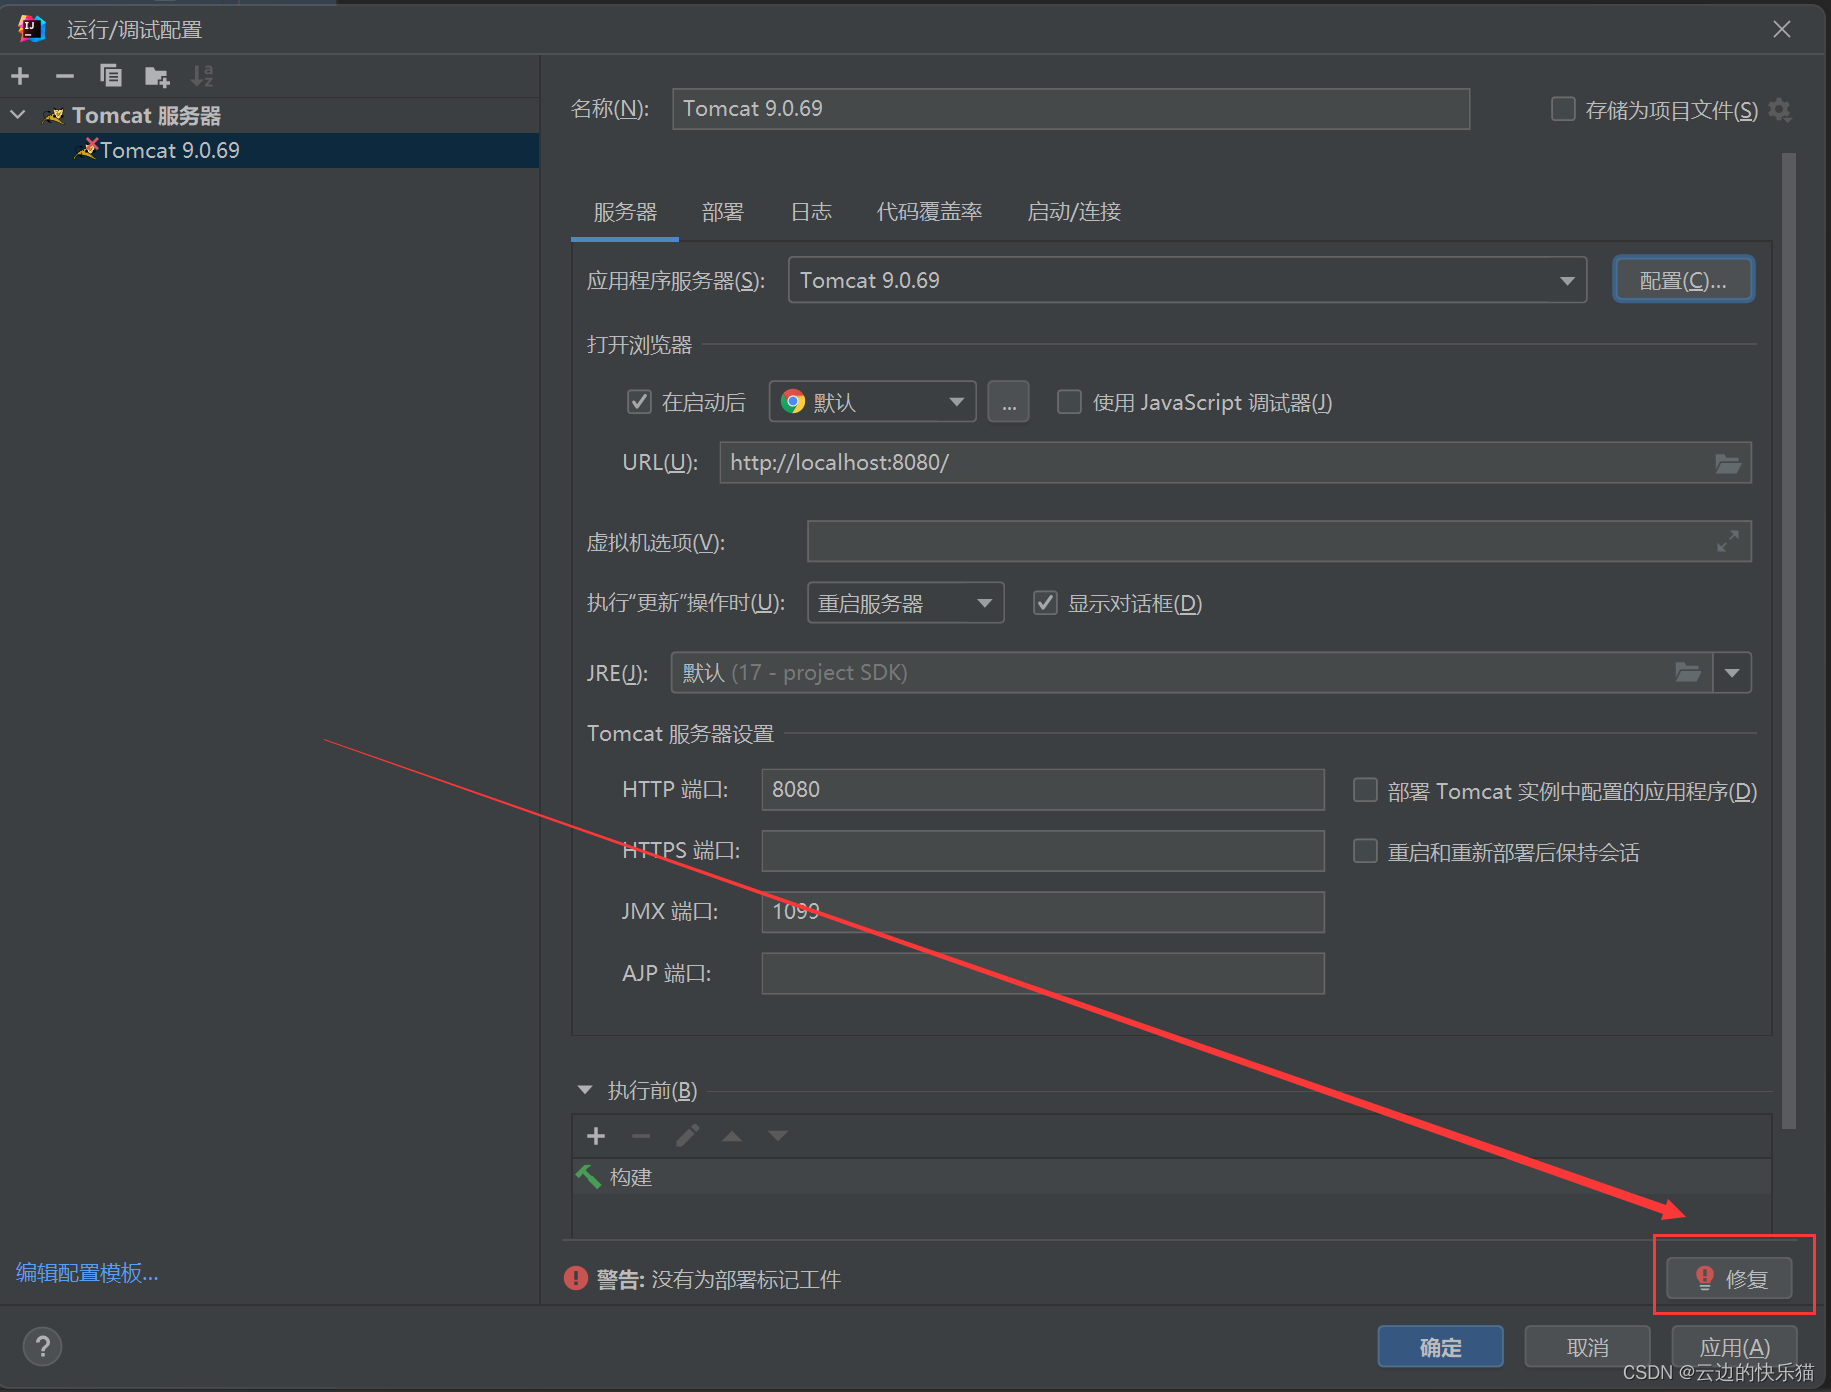The width and height of the screenshot is (1831, 1392).
Task: Click the AJP port field
Action: coord(1043,973)
